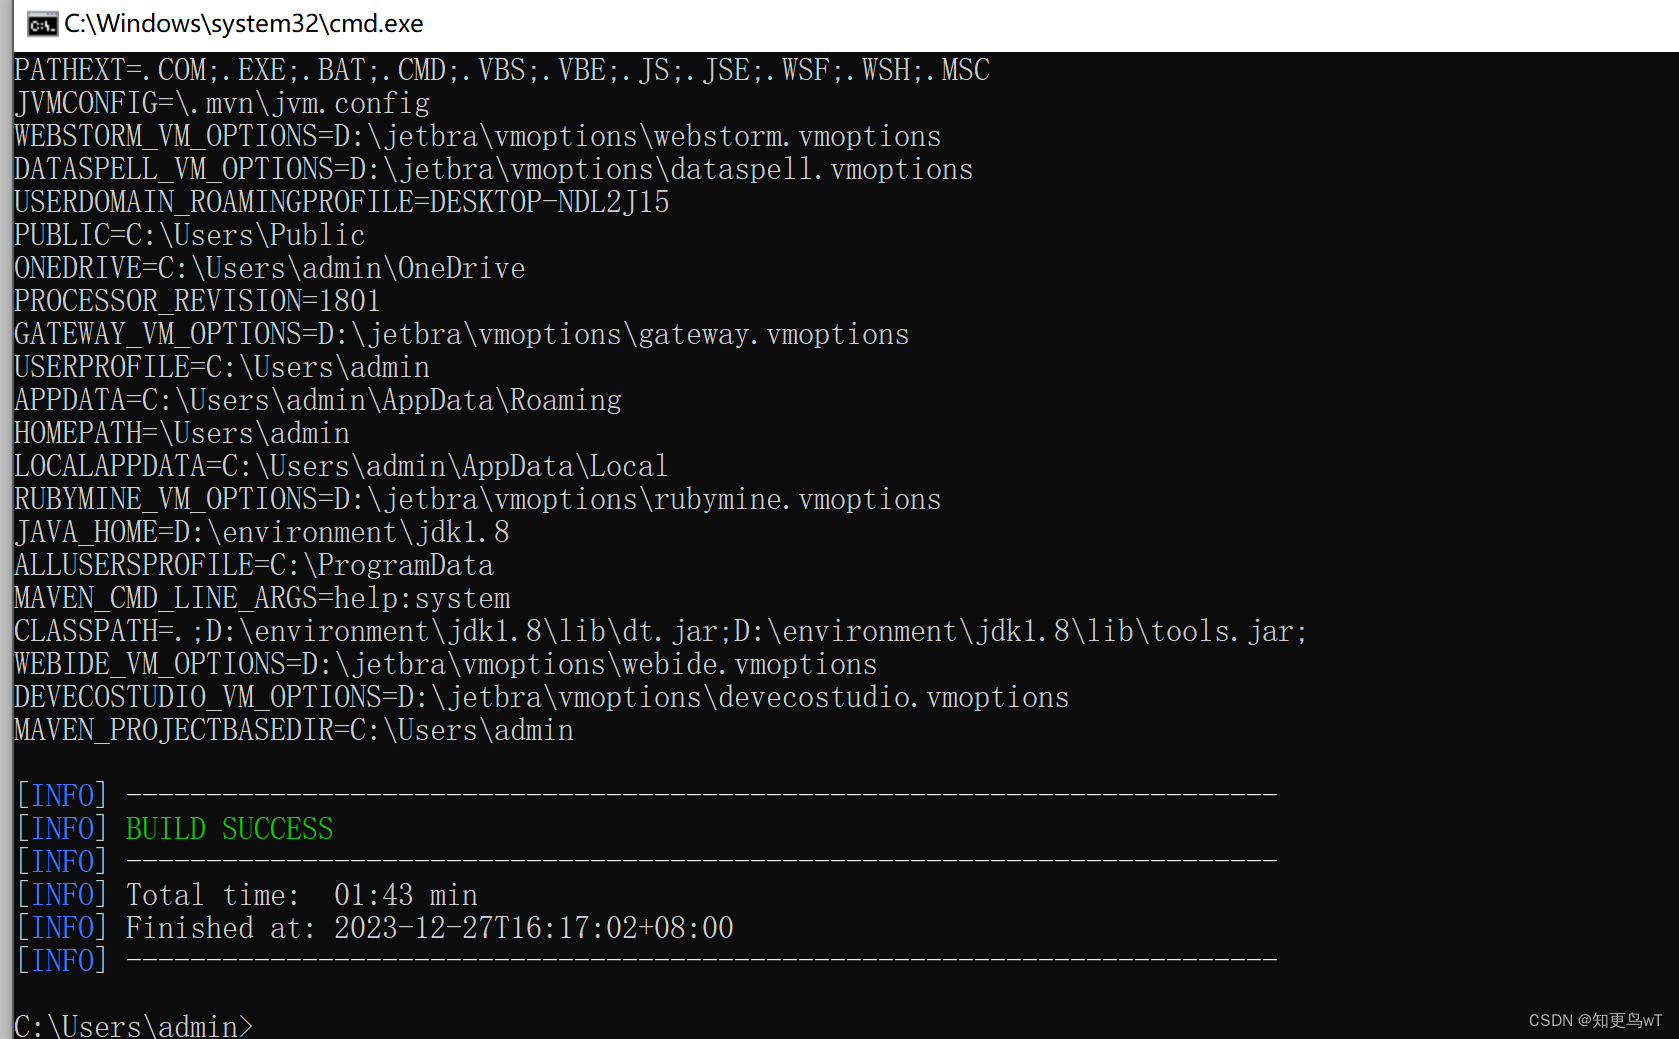1679x1039 pixels.
Task: Click the MAVEN_CMD_LINE_ARGS=help:system line
Action: point(262,598)
